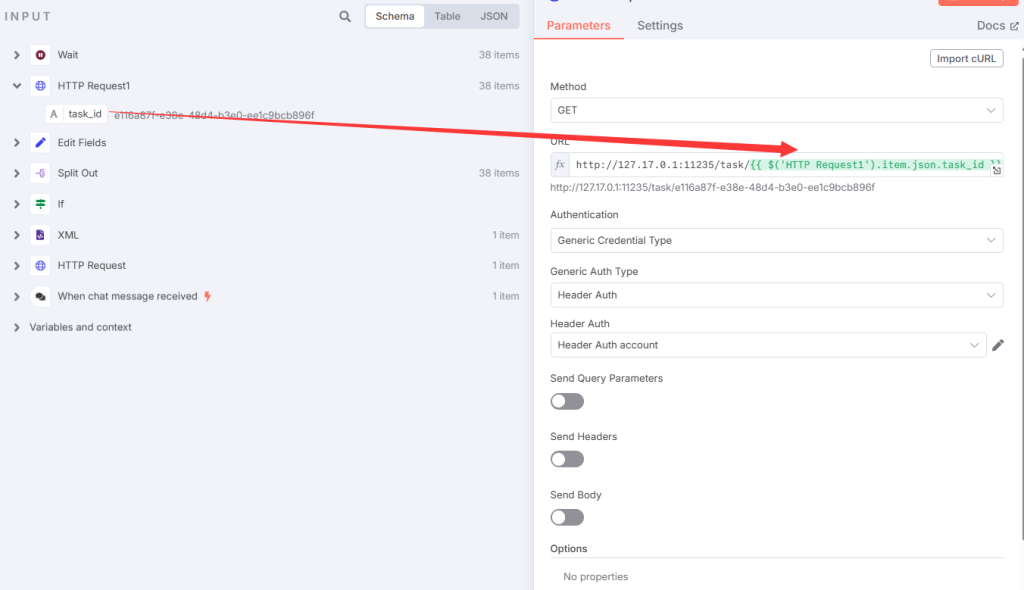1024x590 pixels.
Task: Open the Generic Auth Type dropdown
Action: click(x=776, y=295)
